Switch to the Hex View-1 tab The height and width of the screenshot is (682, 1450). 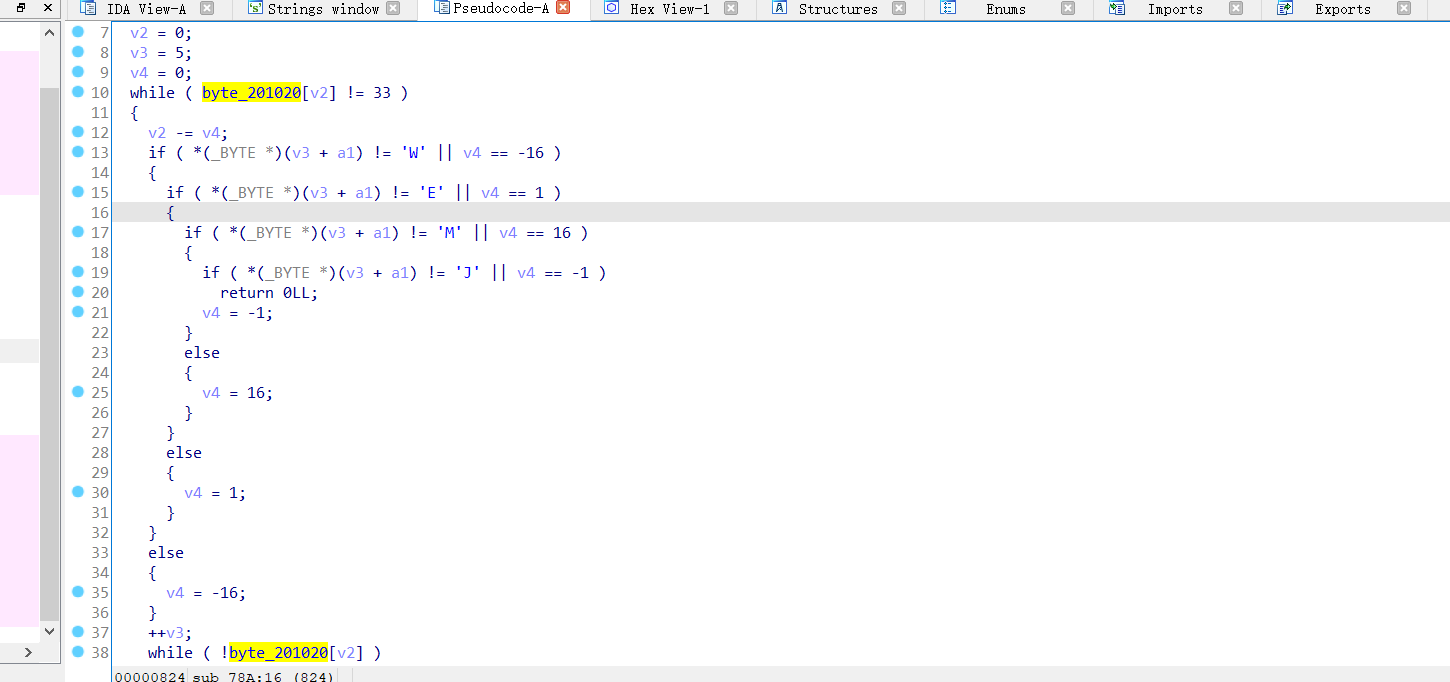(669, 9)
